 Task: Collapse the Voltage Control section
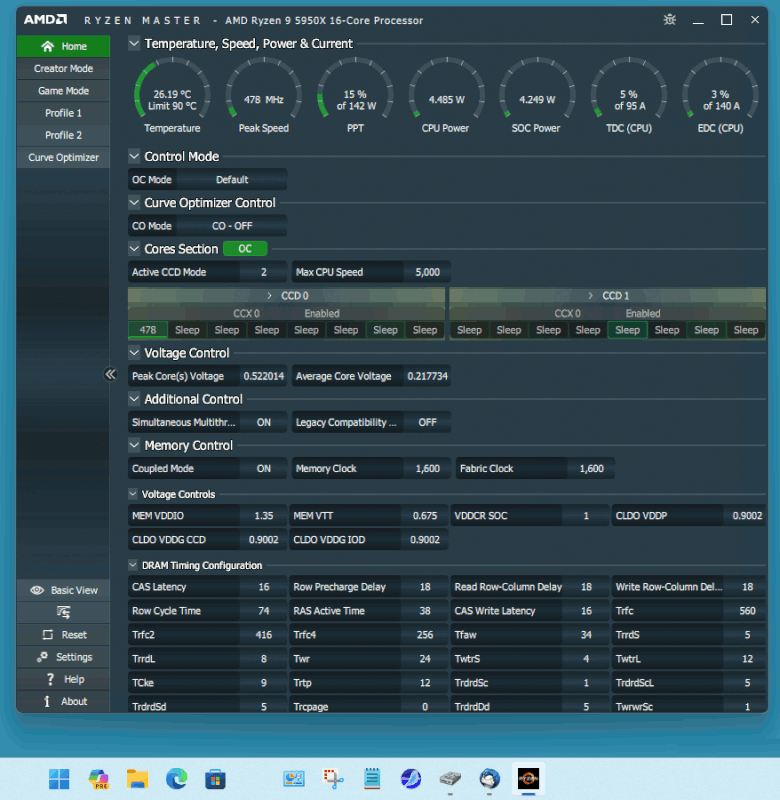click(x=134, y=353)
